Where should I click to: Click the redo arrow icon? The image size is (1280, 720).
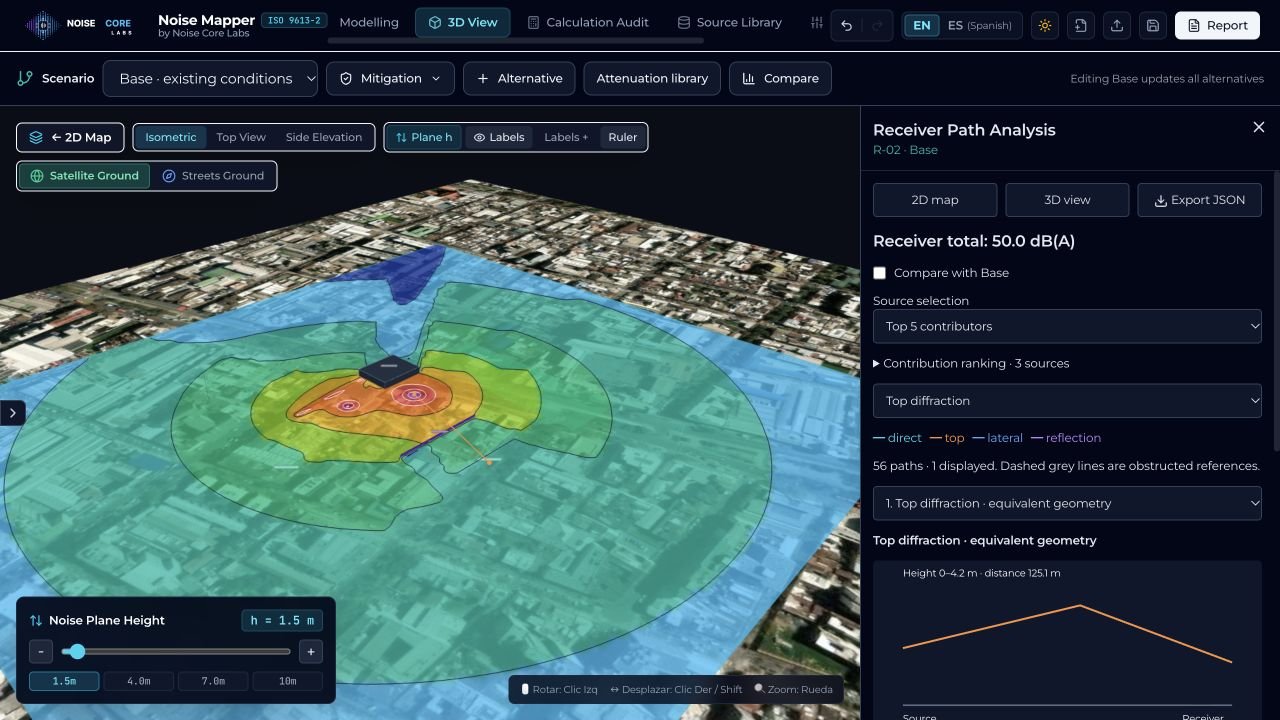877,26
